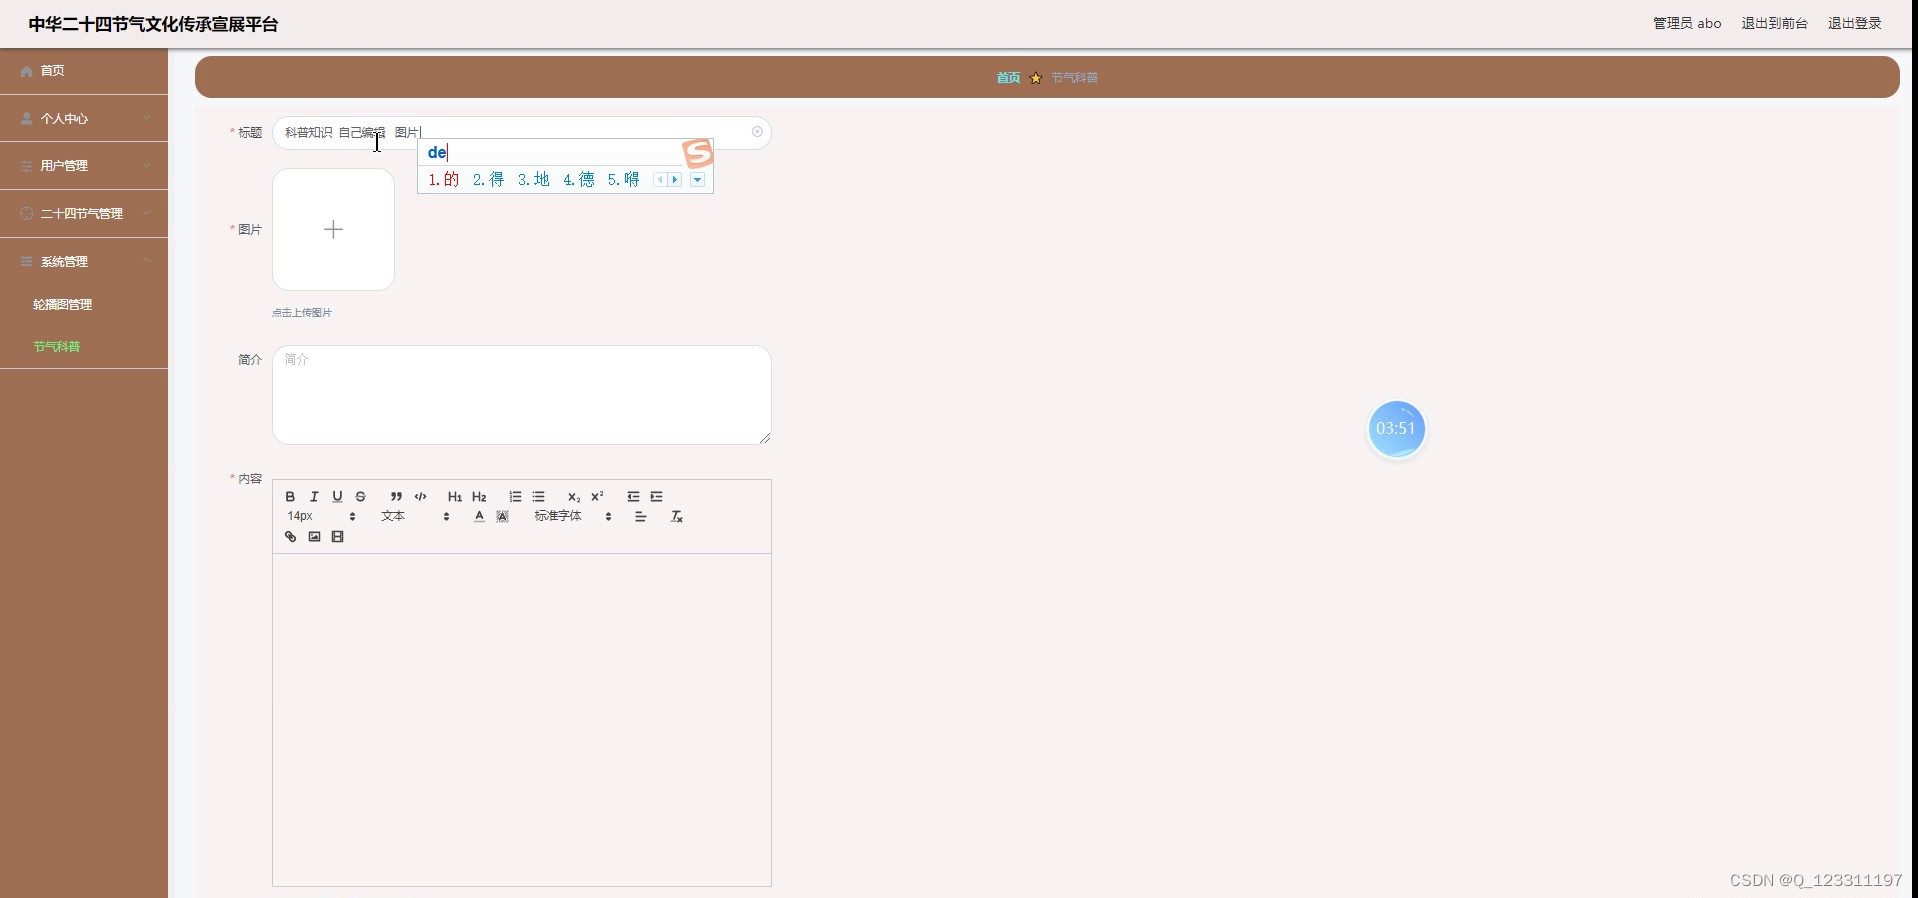Collapse the 系统管理 sidebar menu
Viewport: 1918px width, 898px height.
click(x=84, y=262)
